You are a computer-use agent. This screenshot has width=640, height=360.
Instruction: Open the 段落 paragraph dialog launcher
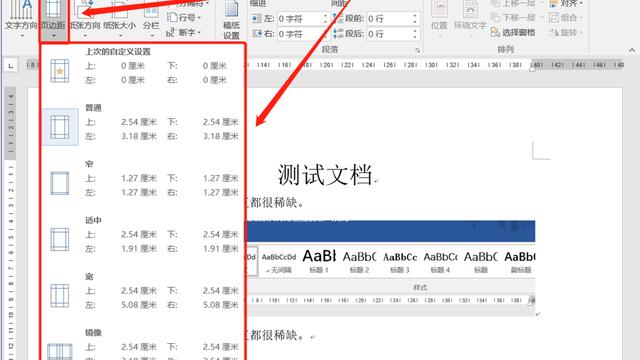click(x=417, y=51)
